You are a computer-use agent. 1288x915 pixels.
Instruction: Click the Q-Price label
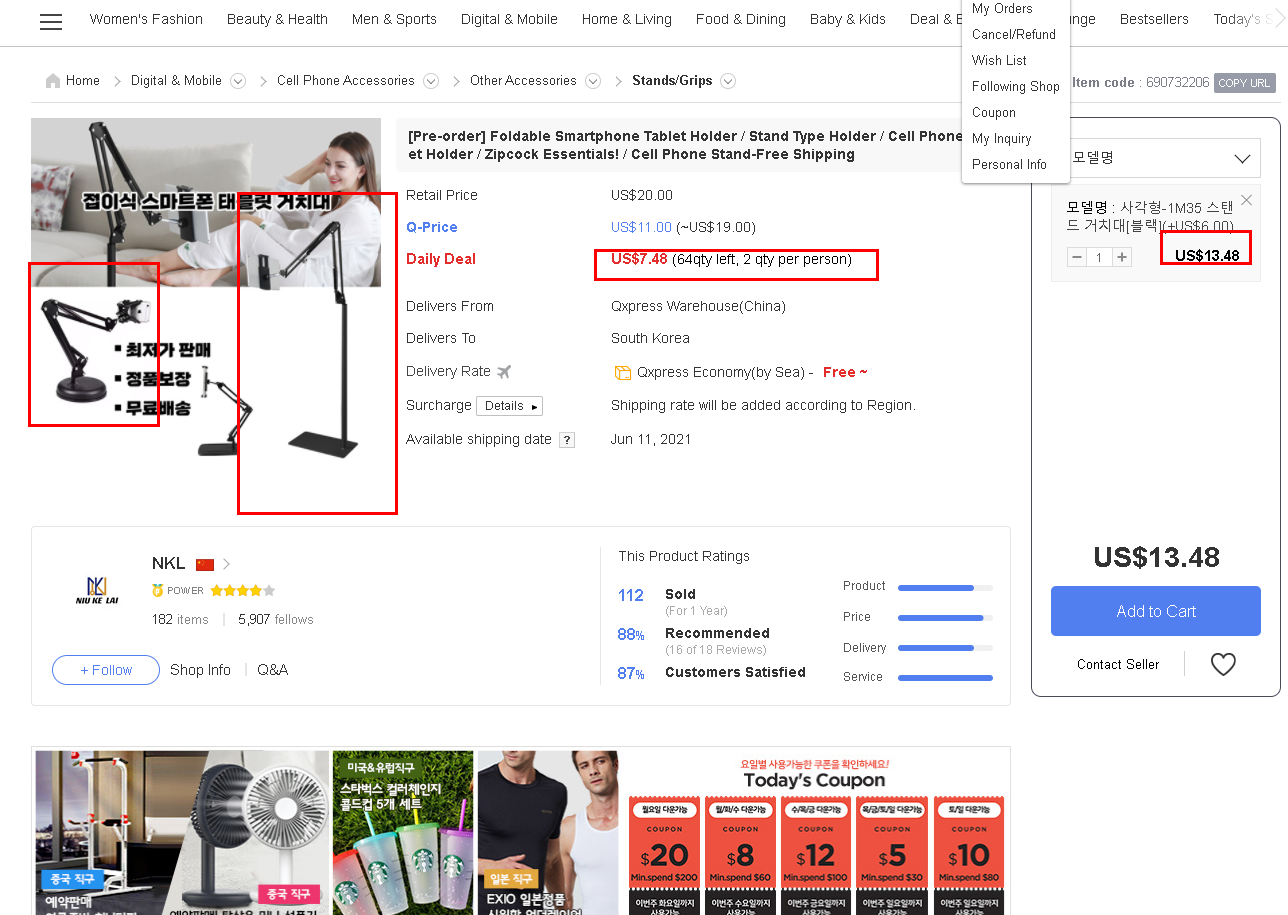click(432, 228)
